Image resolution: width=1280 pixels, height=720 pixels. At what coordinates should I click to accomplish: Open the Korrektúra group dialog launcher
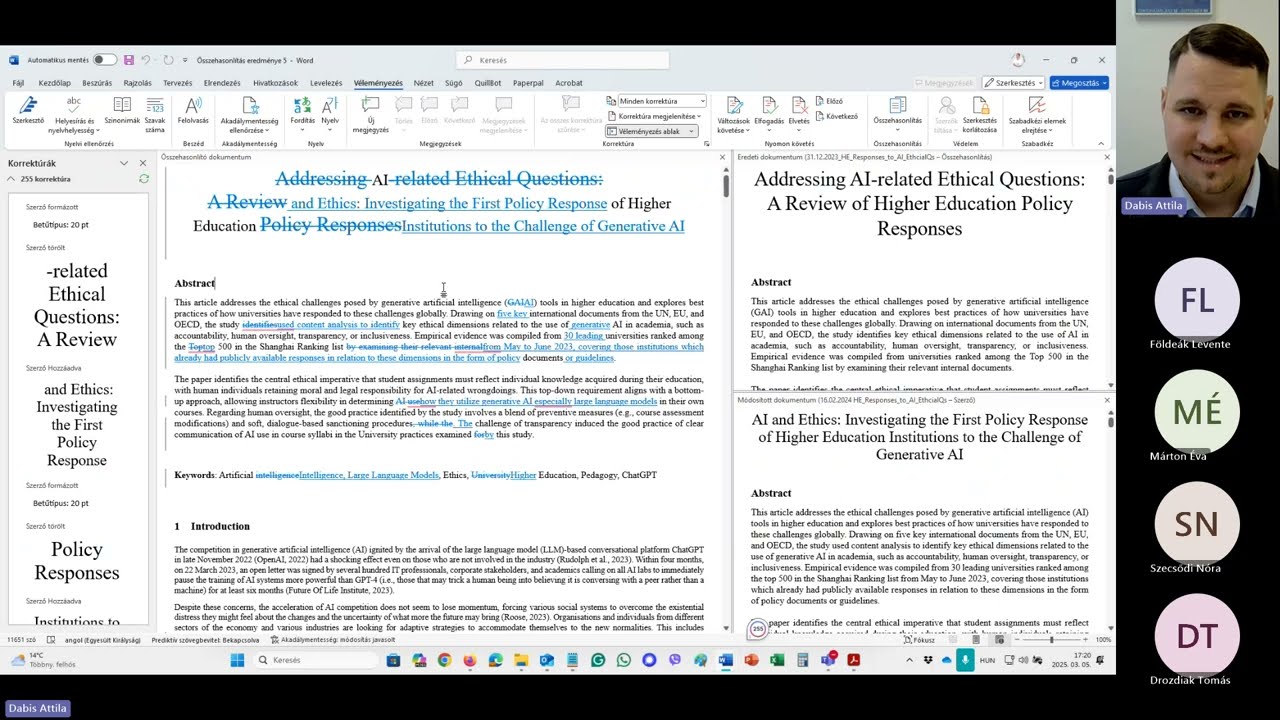706,143
